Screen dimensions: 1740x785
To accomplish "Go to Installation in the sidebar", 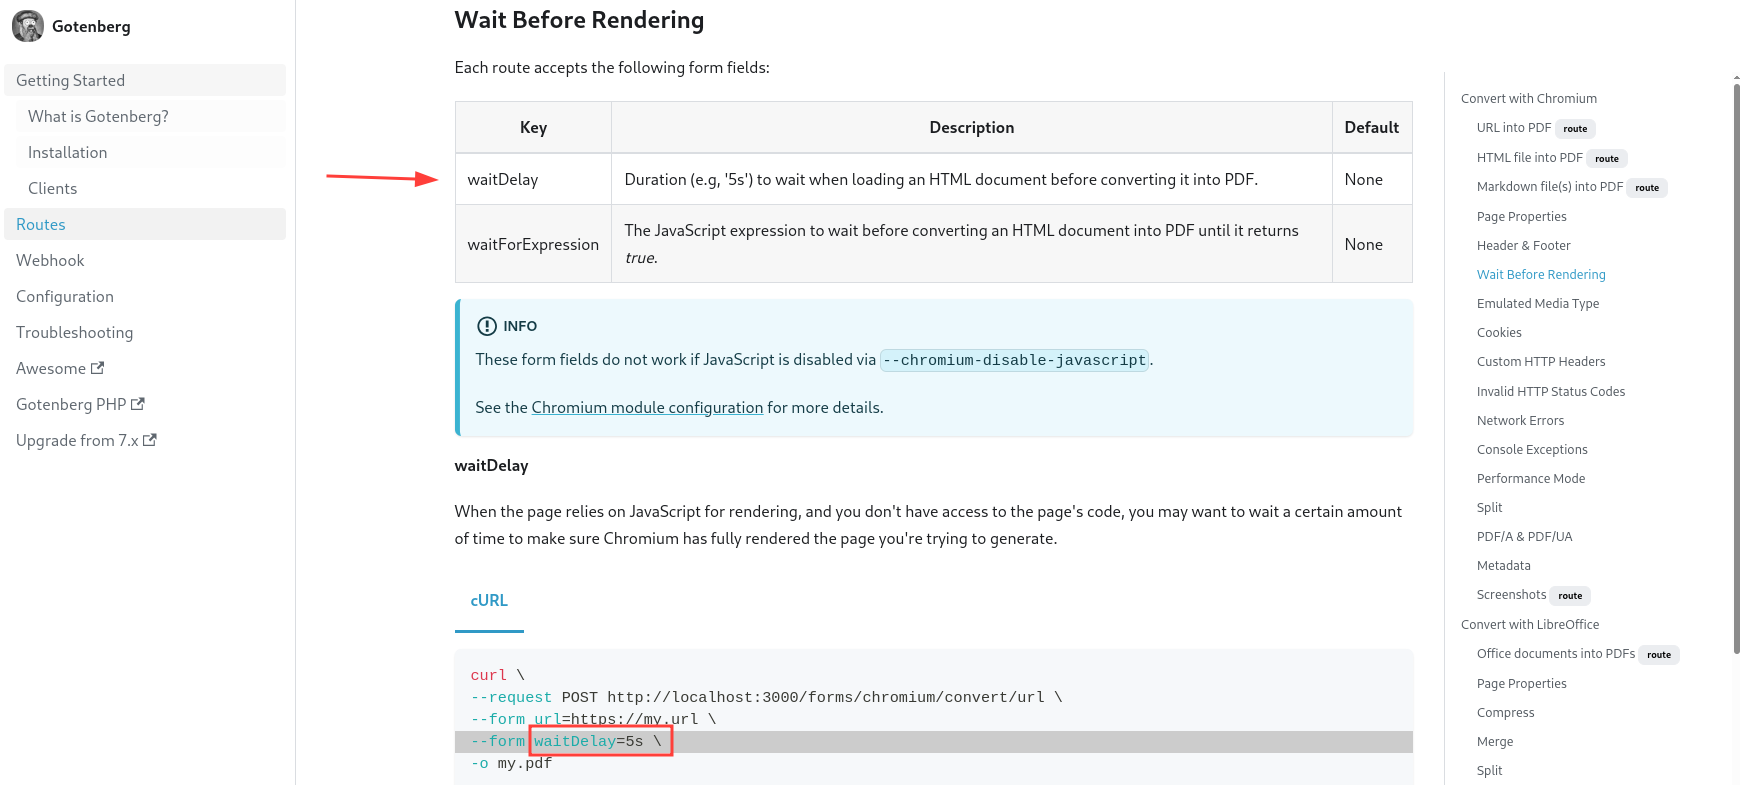I will pos(67,152).
